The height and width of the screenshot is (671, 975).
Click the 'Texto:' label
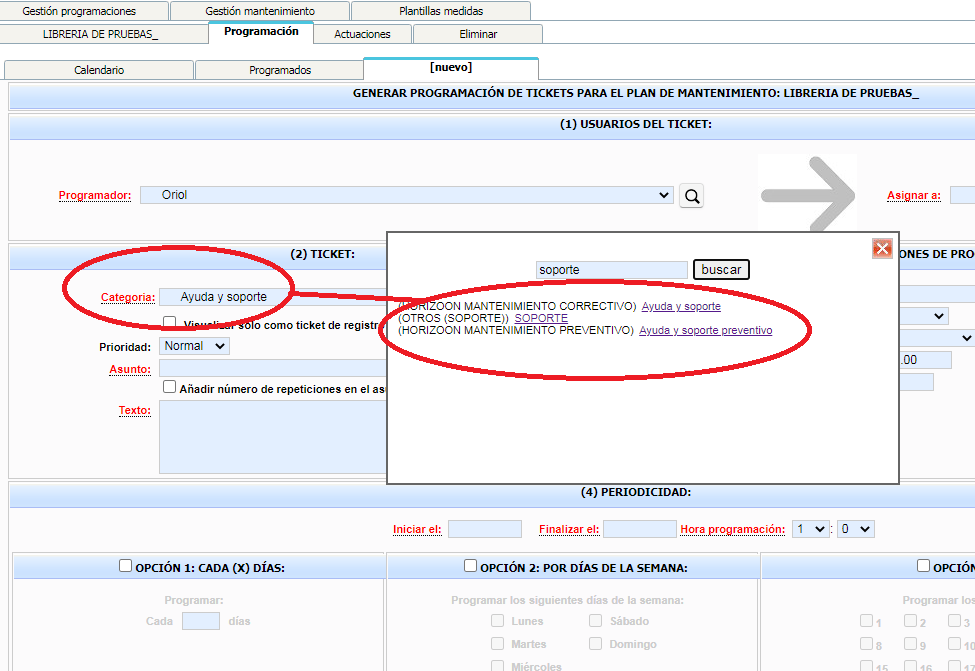(135, 410)
